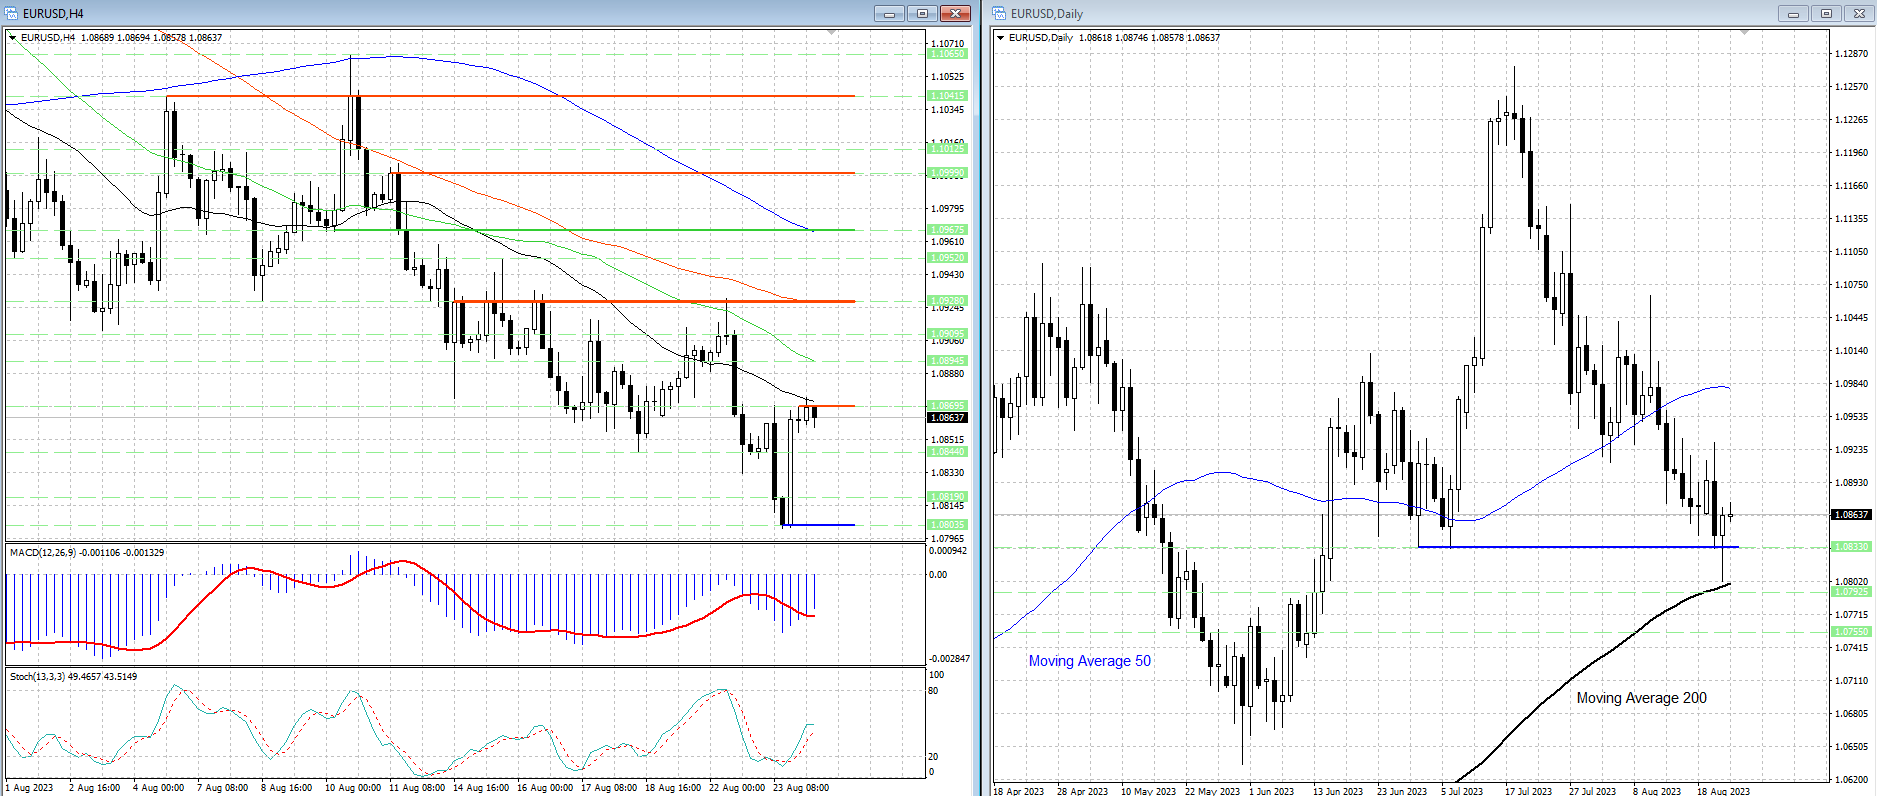
Task: Open the Daily chart one-click trading arrow
Action: [x=1001, y=37]
